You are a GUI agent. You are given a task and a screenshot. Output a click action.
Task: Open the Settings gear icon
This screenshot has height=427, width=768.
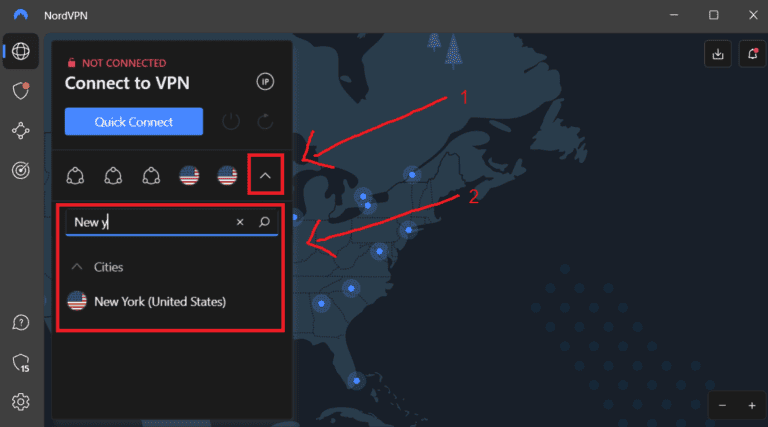click(x=19, y=401)
